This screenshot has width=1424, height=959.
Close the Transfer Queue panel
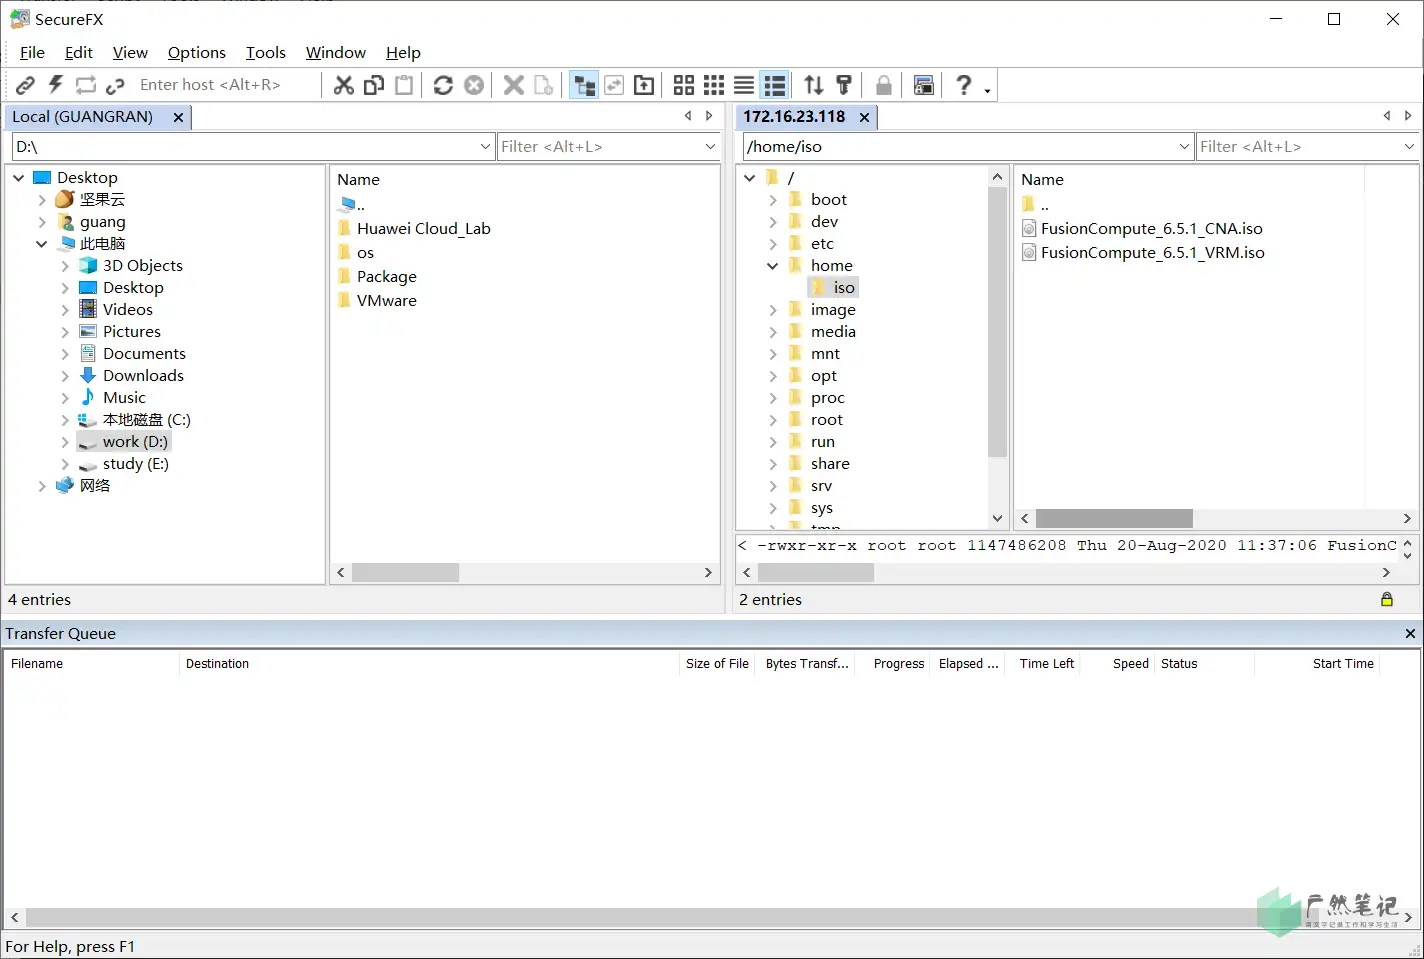pos(1410,634)
